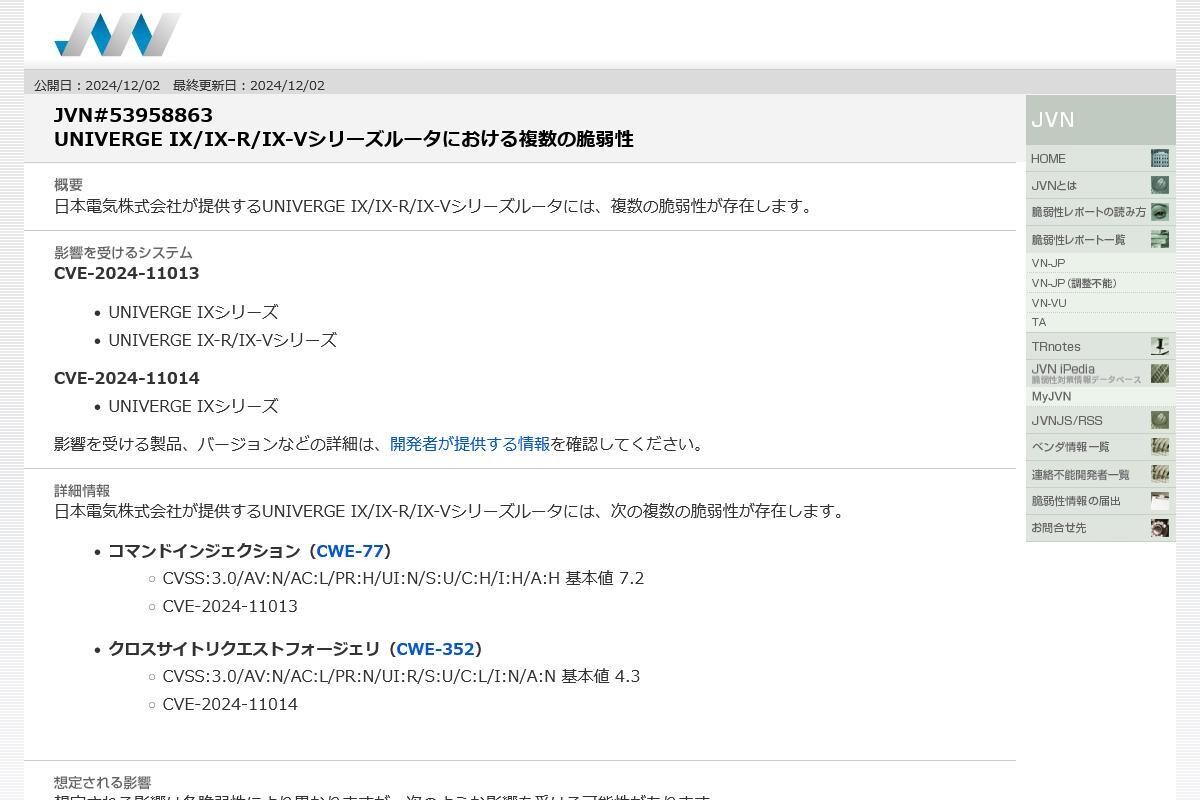Click the 想定される影響 section heading
The width and height of the screenshot is (1200, 800).
(x=102, y=783)
